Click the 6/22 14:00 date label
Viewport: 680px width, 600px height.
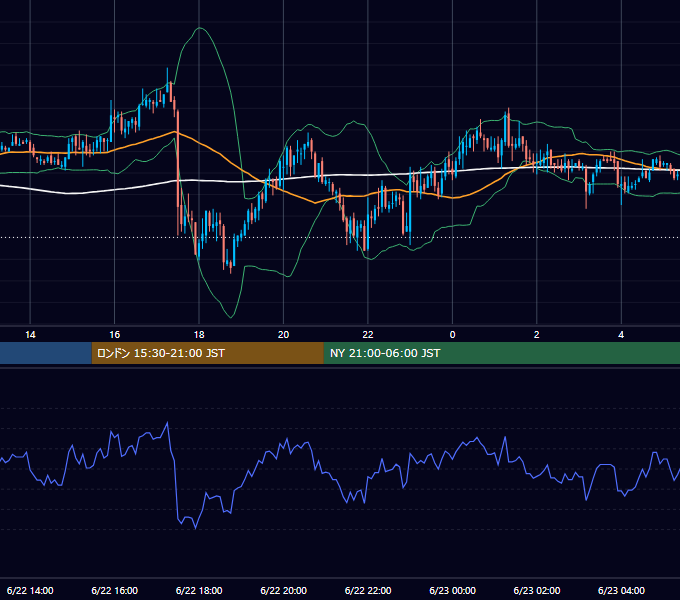pyautogui.click(x=30, y=590)
